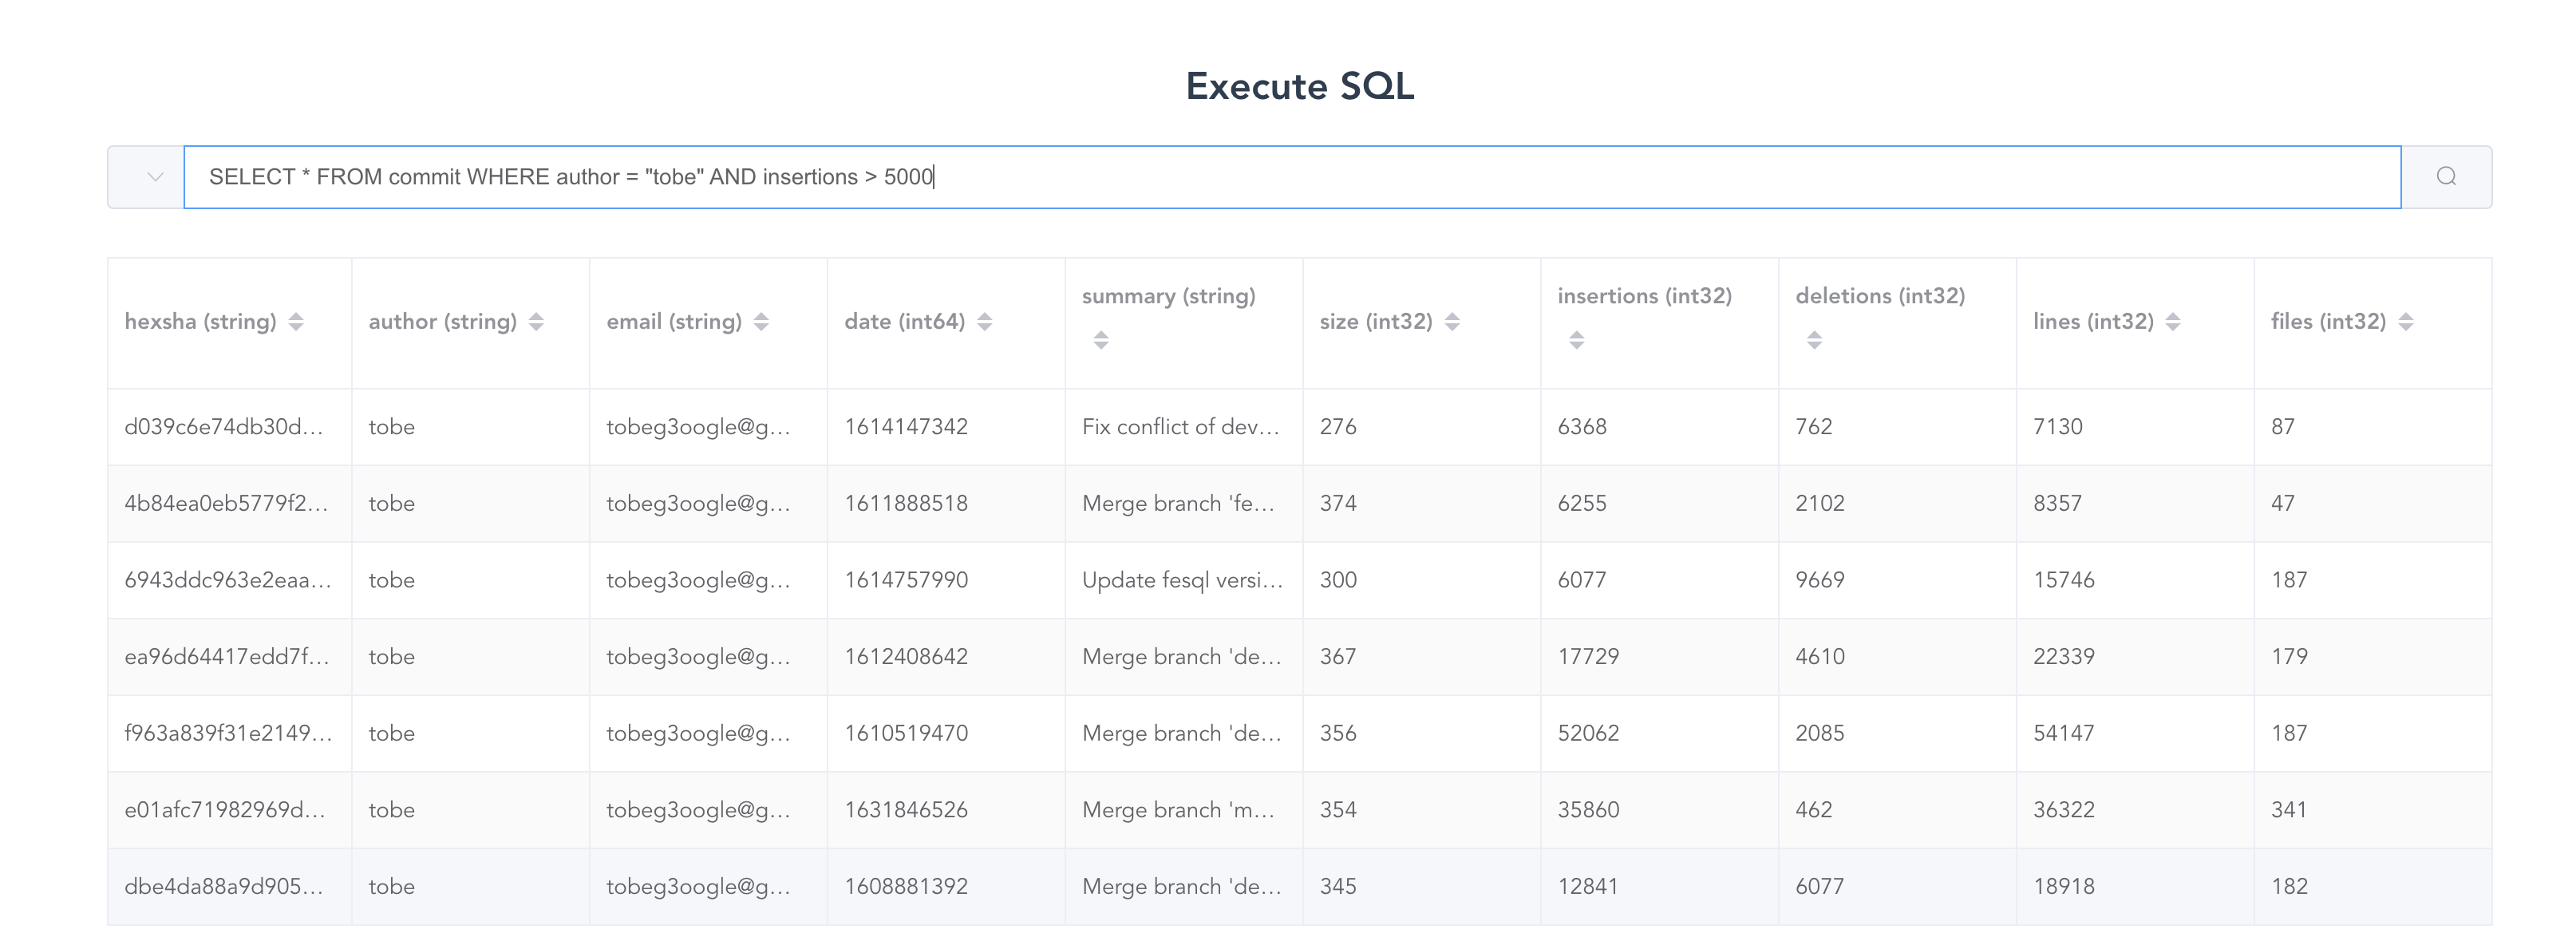Image resolution: width=2576 pixels, height=937 pixels.
Task: Sort by size column sort icon
Action: coord(1452,322)
